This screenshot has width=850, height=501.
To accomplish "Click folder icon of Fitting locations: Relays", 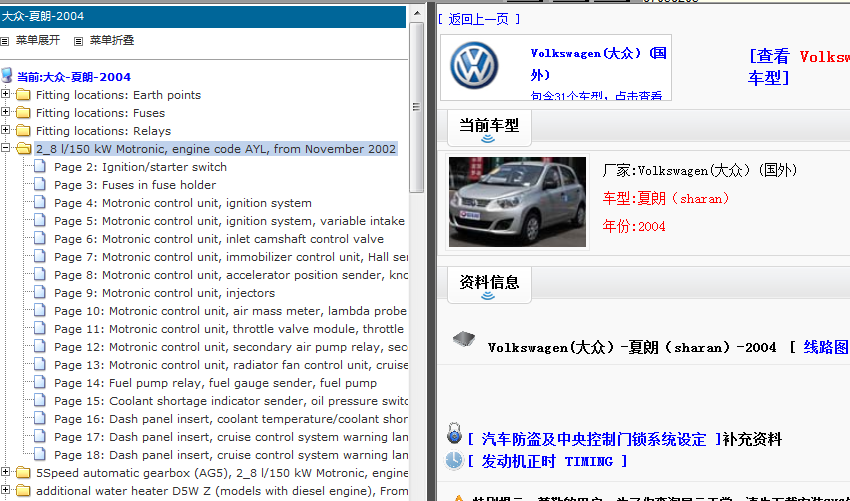I will point(23,131).
